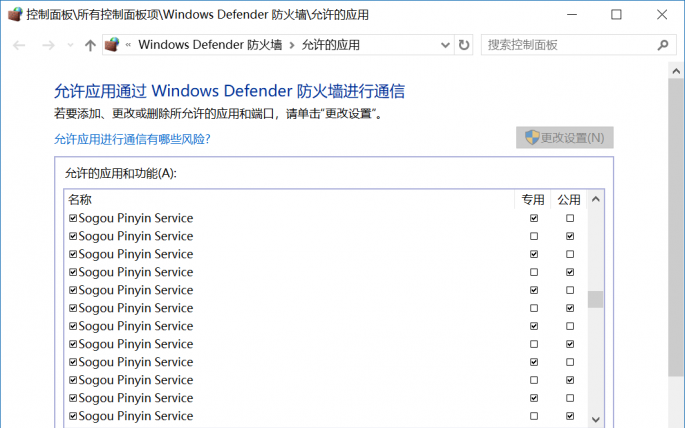Toggle the name checkbox of the first Sogou Pinyin Service

pyautogui.click(x=73, y=218)
